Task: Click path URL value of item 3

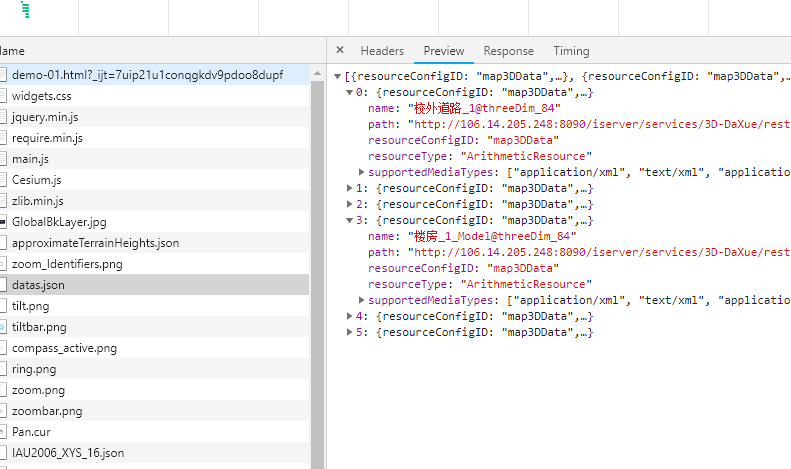Action: click(599, 252)
